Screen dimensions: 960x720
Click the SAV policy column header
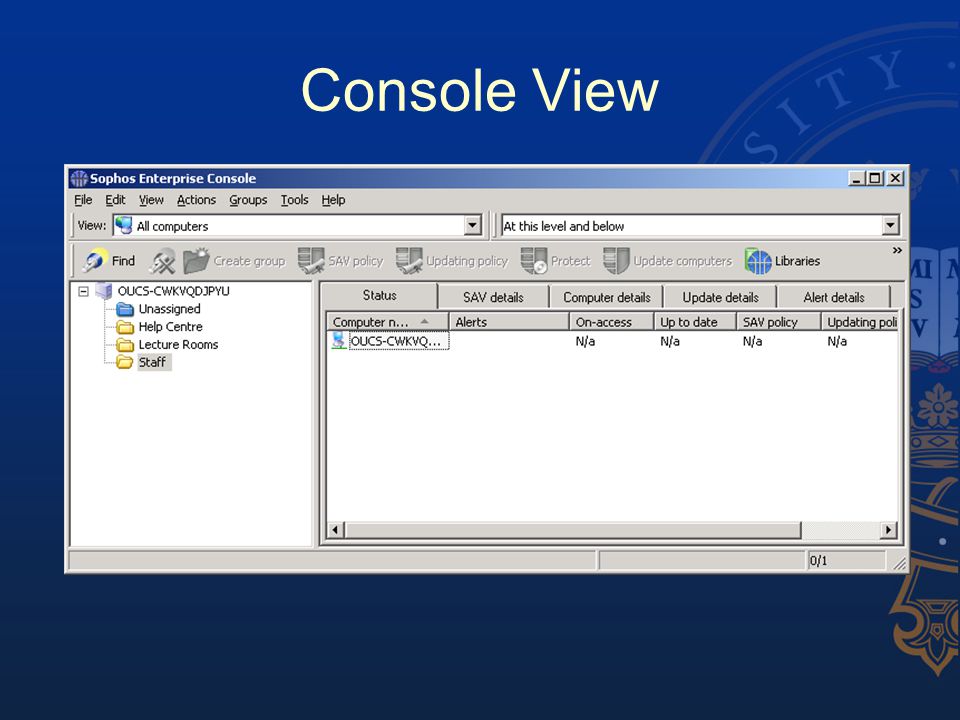point(779,322)
